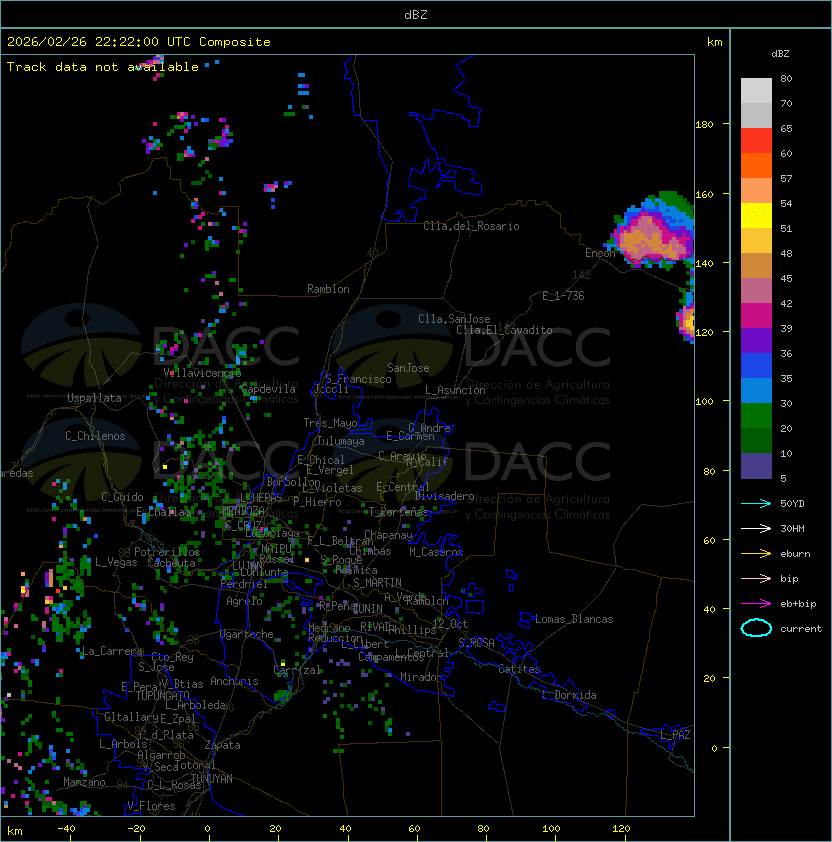Viewport: 832px width, 842px height.
Task: Click the 'S_MARTIN' map label
Action: (377, 583)
